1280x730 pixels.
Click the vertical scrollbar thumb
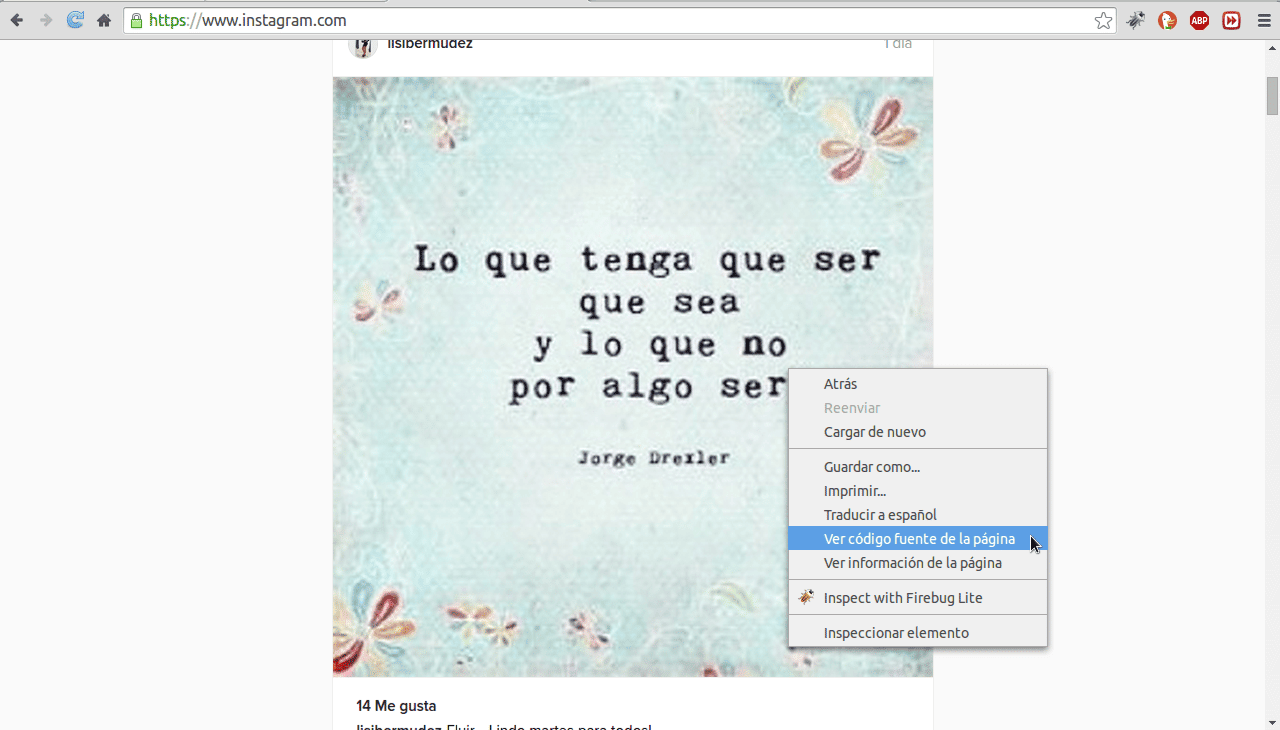tap(1272, 96)
